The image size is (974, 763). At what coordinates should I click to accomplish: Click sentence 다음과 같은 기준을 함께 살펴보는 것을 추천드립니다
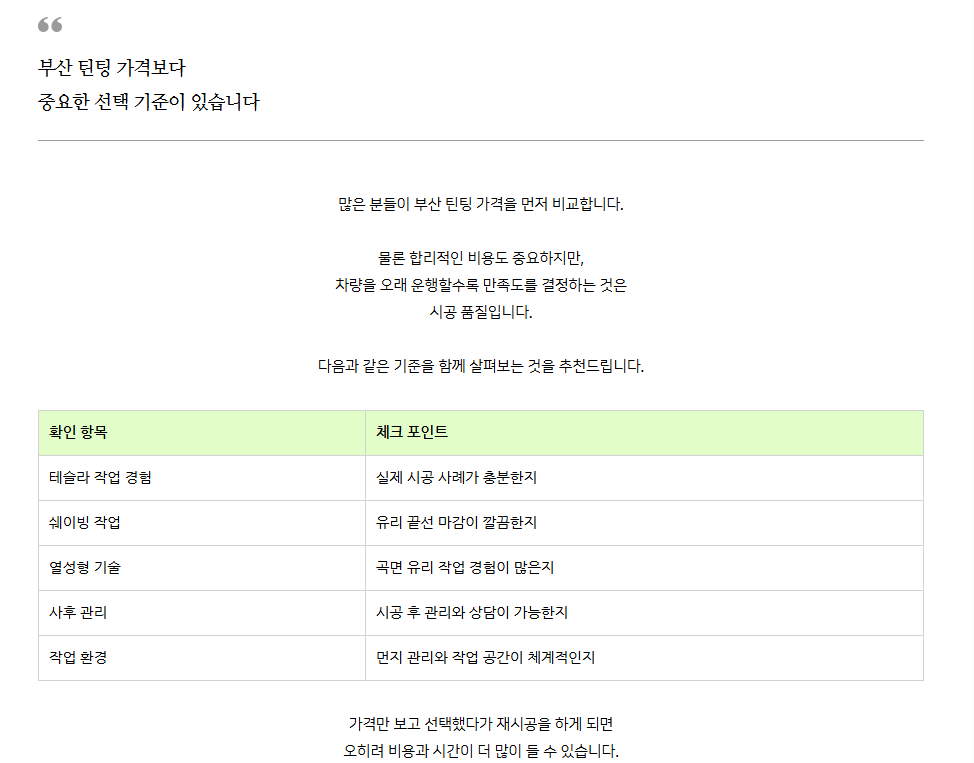click(481, 366)
